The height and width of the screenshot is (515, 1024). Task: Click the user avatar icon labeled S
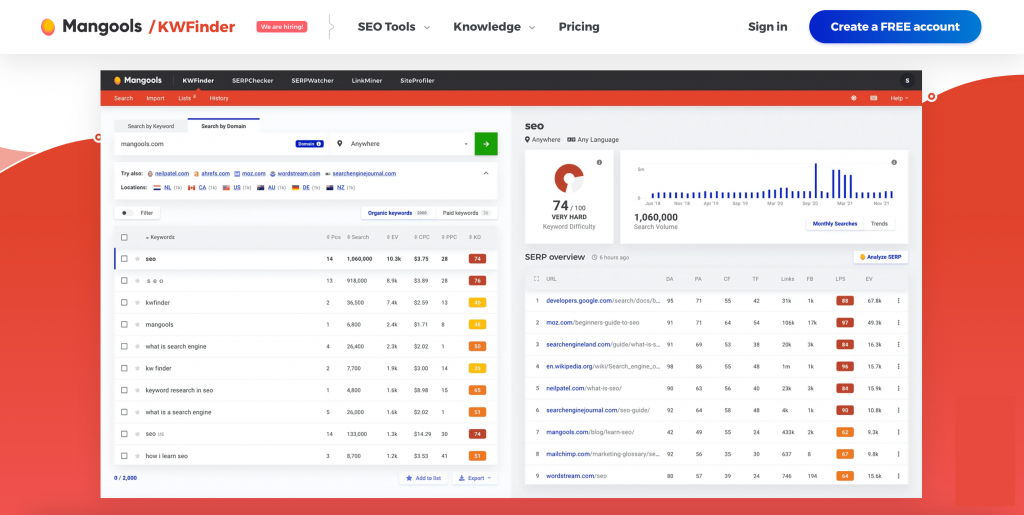click(x=907, y=80)
